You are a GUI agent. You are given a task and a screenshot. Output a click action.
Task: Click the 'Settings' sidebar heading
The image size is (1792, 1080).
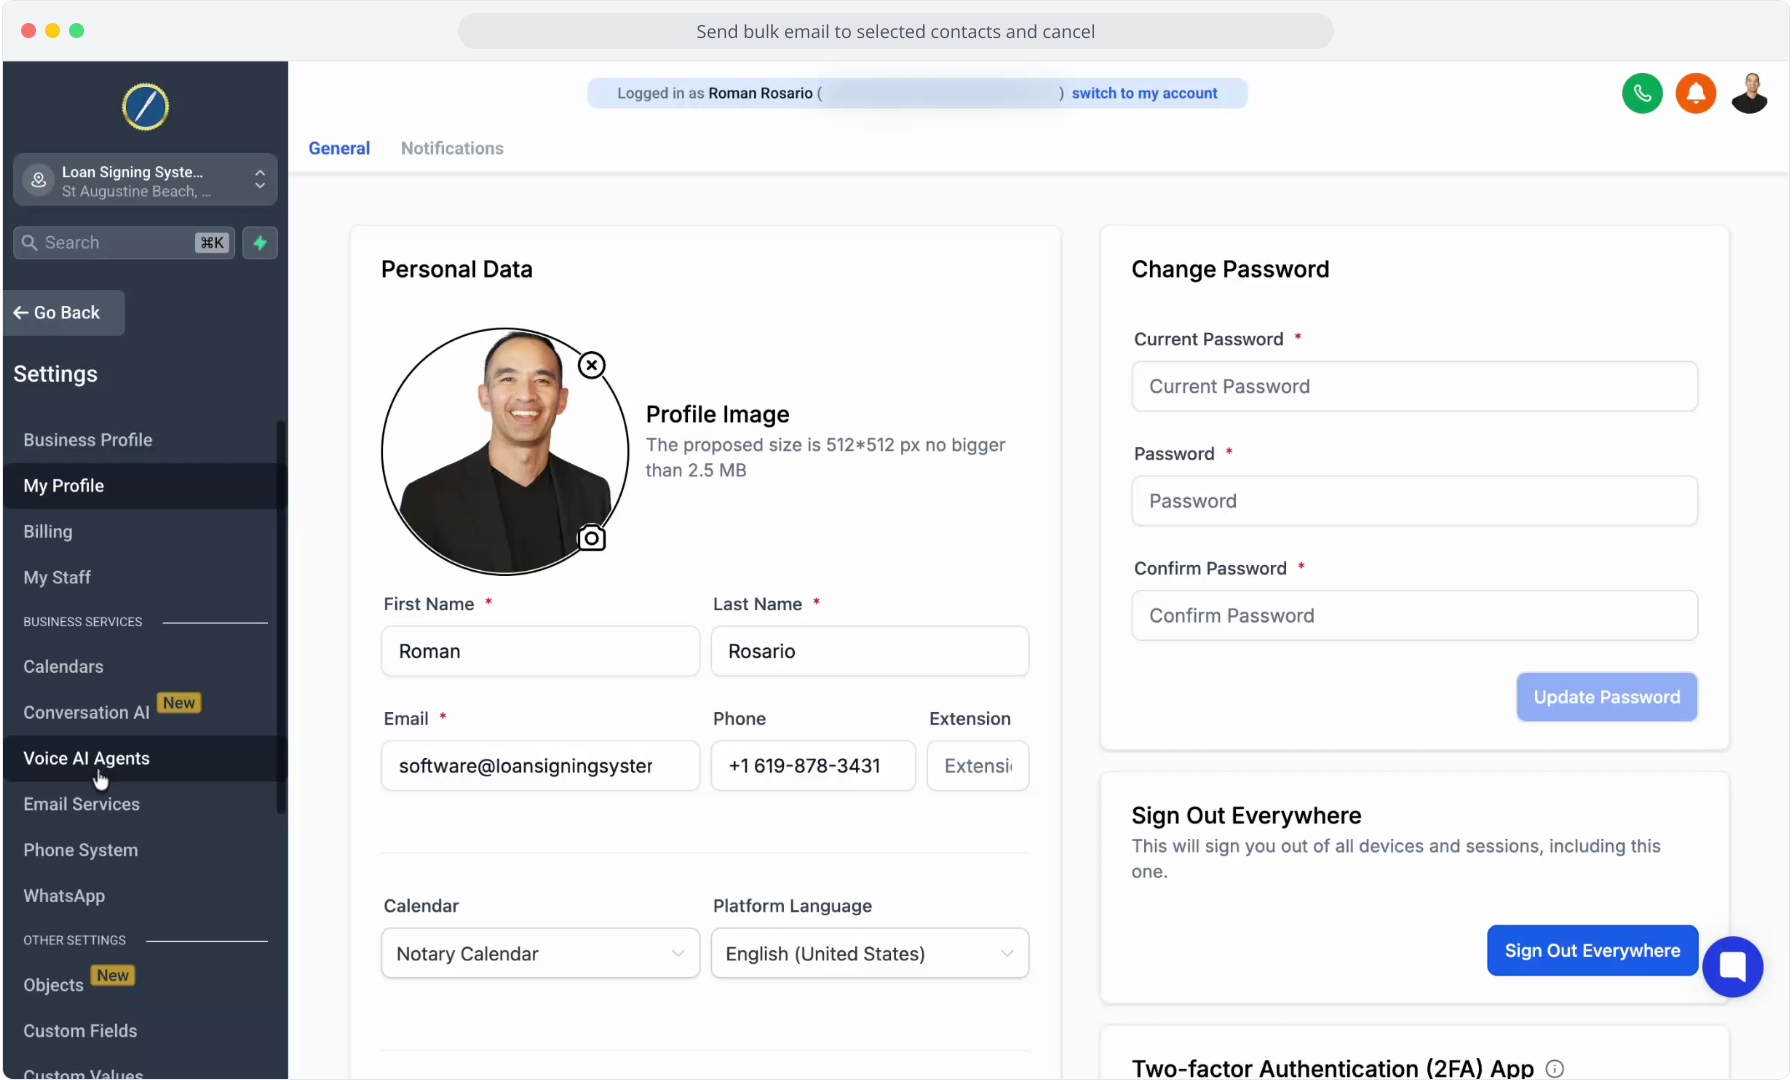tap(56, 374)
